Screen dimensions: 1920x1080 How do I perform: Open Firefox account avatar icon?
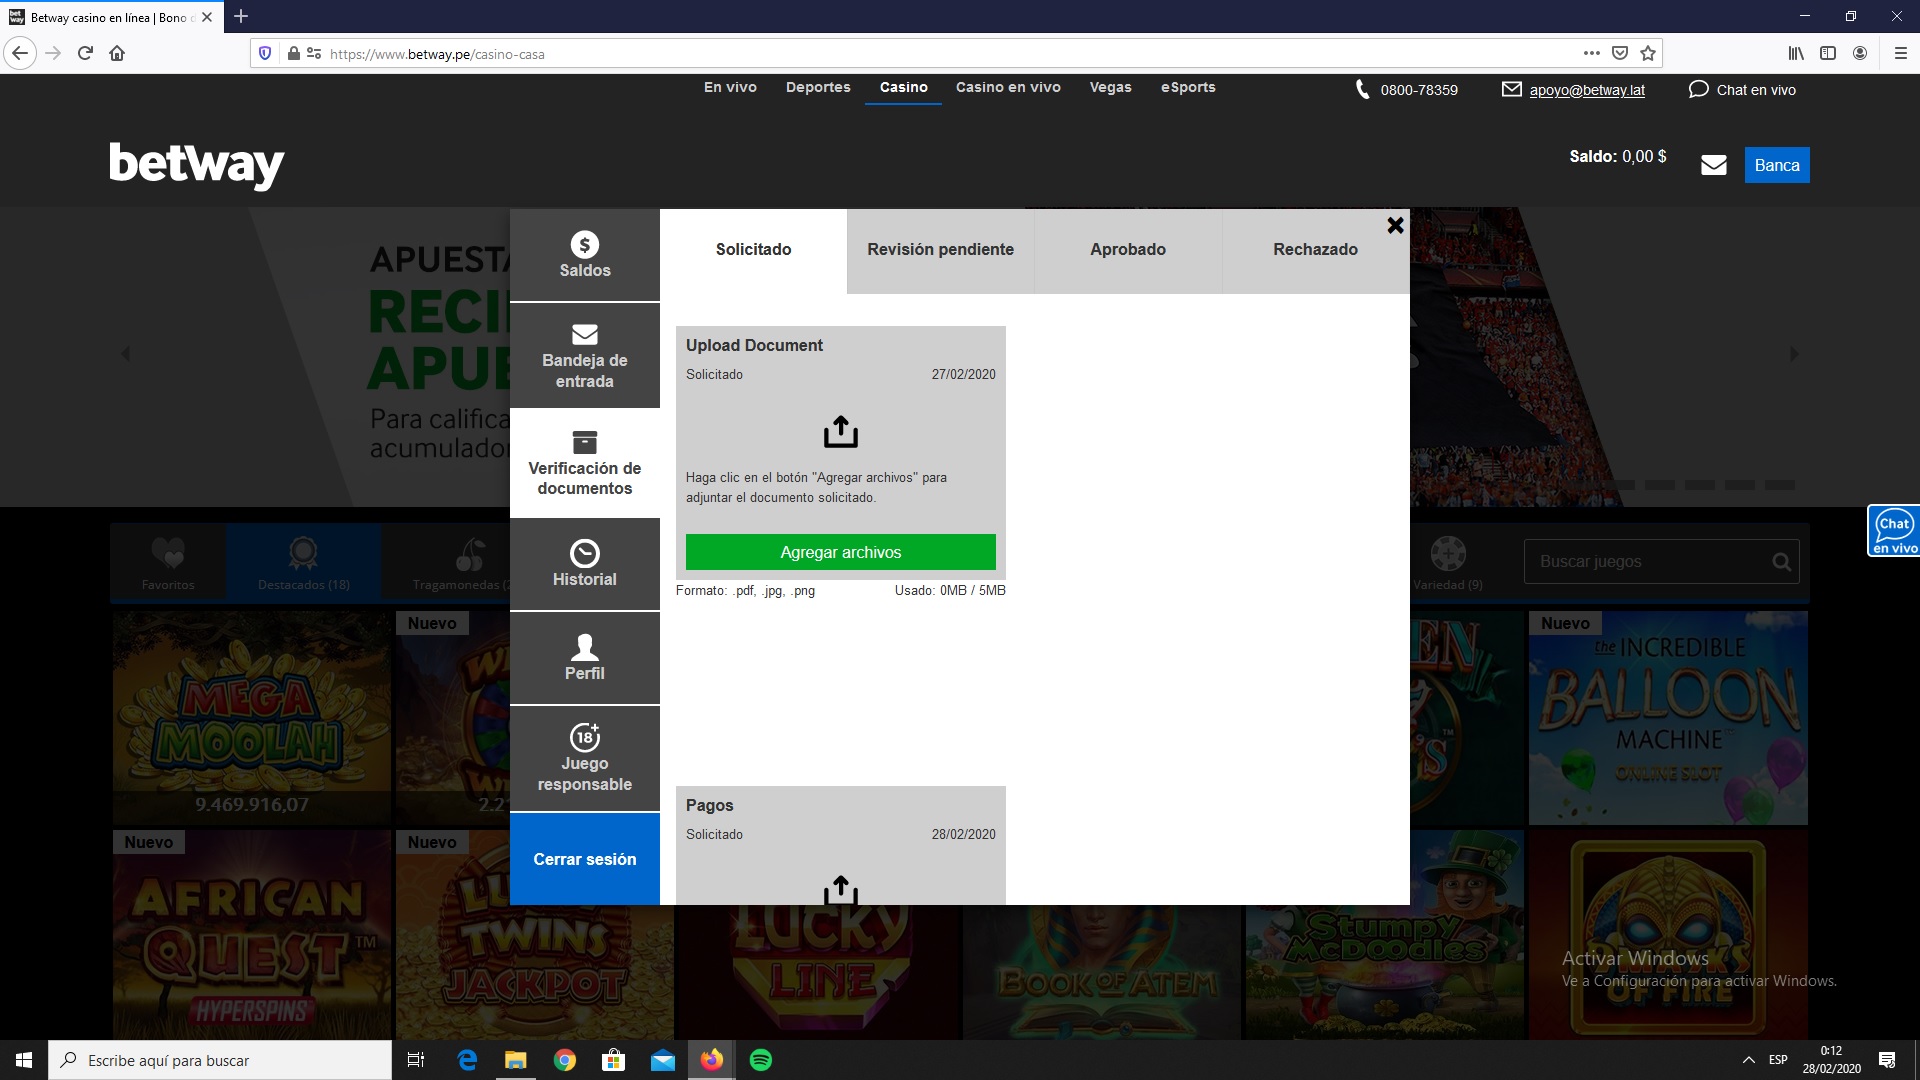click(1860, 53)
